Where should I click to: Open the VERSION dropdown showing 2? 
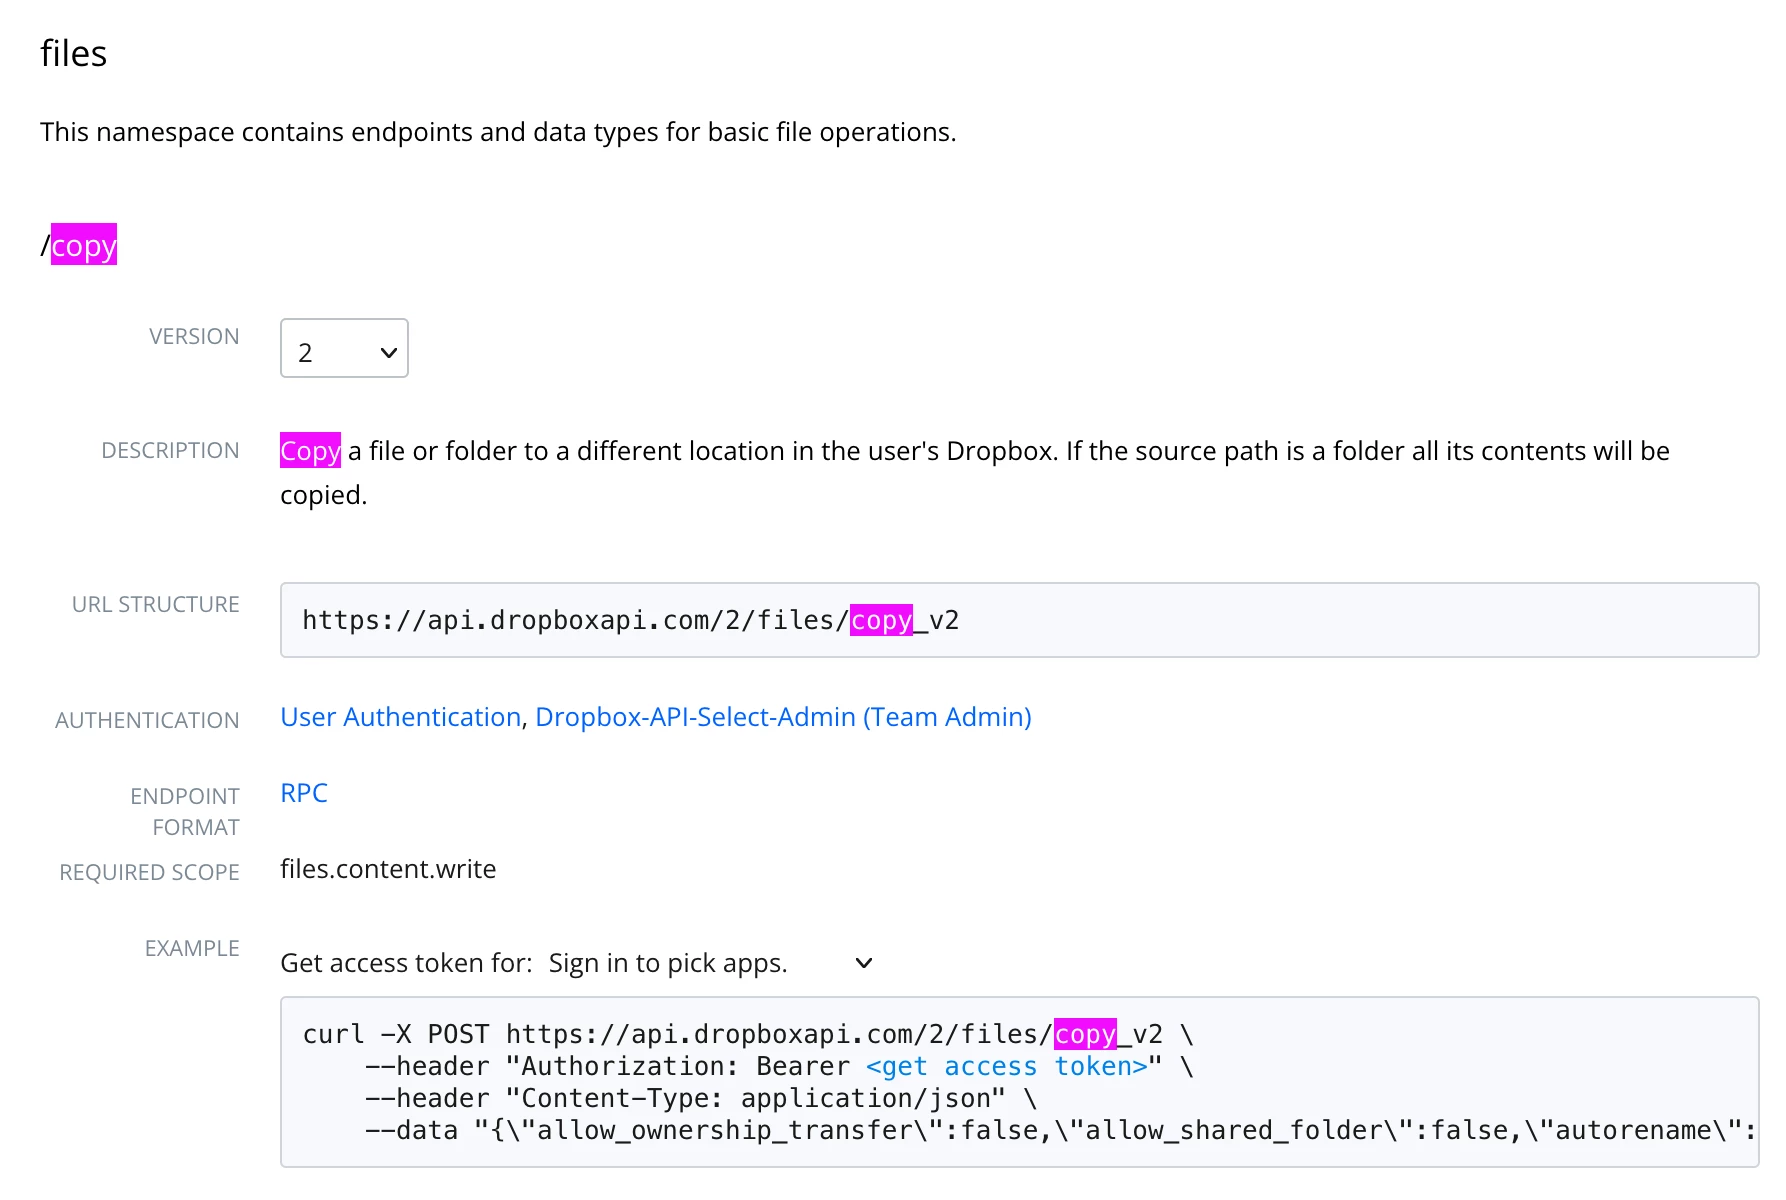point(344,348)
